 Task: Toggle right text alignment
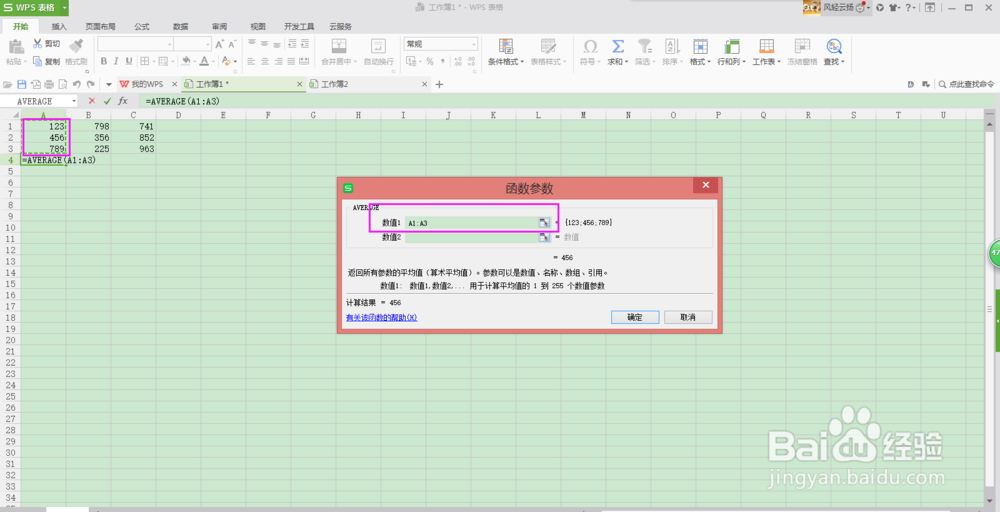pos(277,62)
